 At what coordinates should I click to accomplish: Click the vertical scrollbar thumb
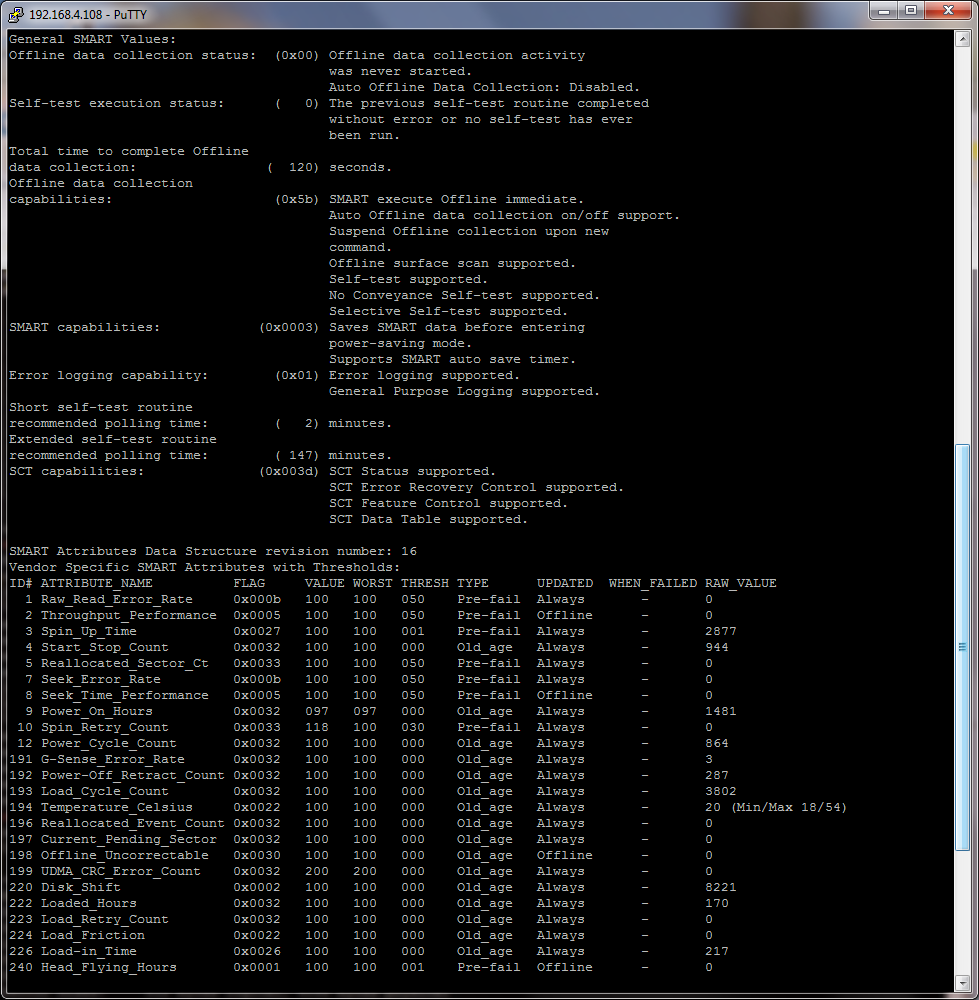click(x=962, y=647)
